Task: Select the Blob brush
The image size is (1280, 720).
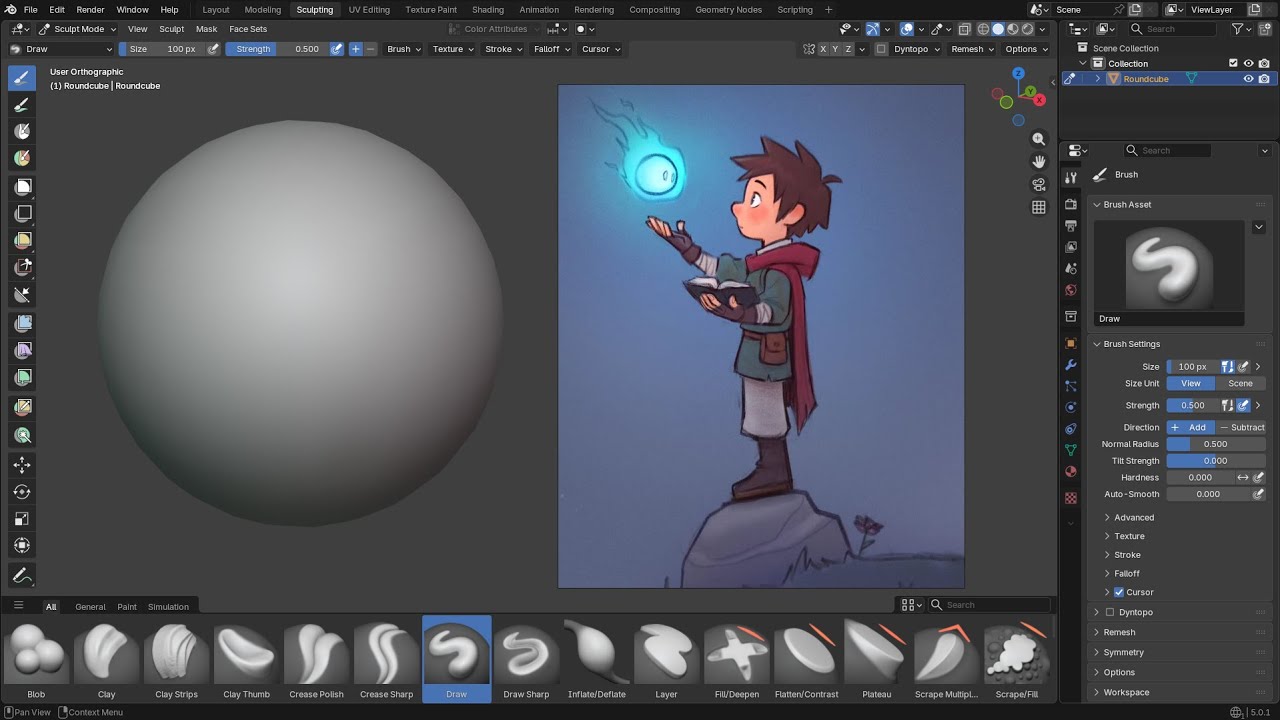Action: tap(36, 658)
